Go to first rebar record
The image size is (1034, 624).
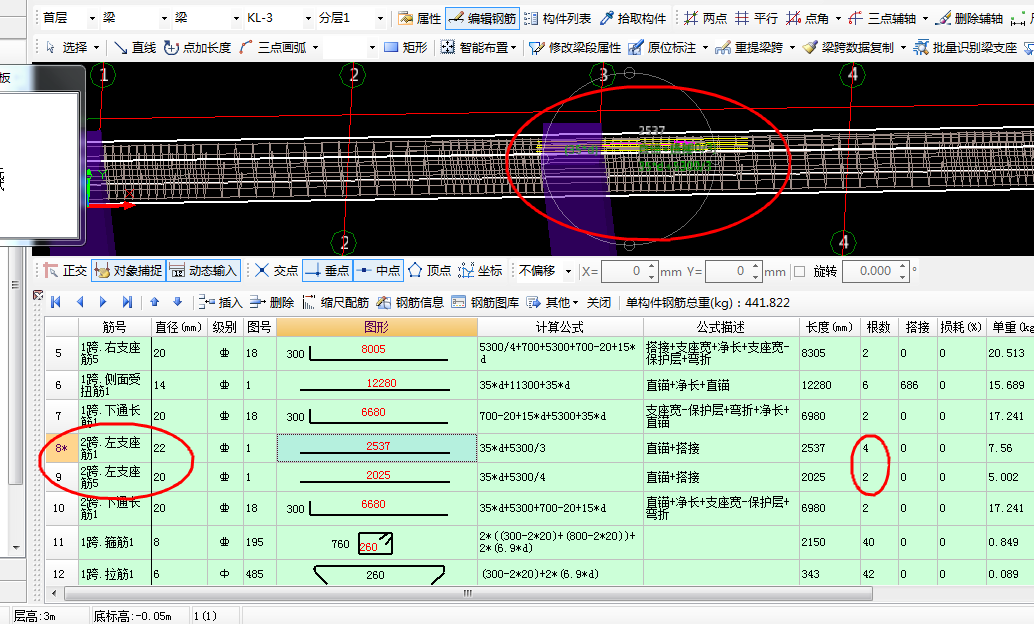coord(55,302)
